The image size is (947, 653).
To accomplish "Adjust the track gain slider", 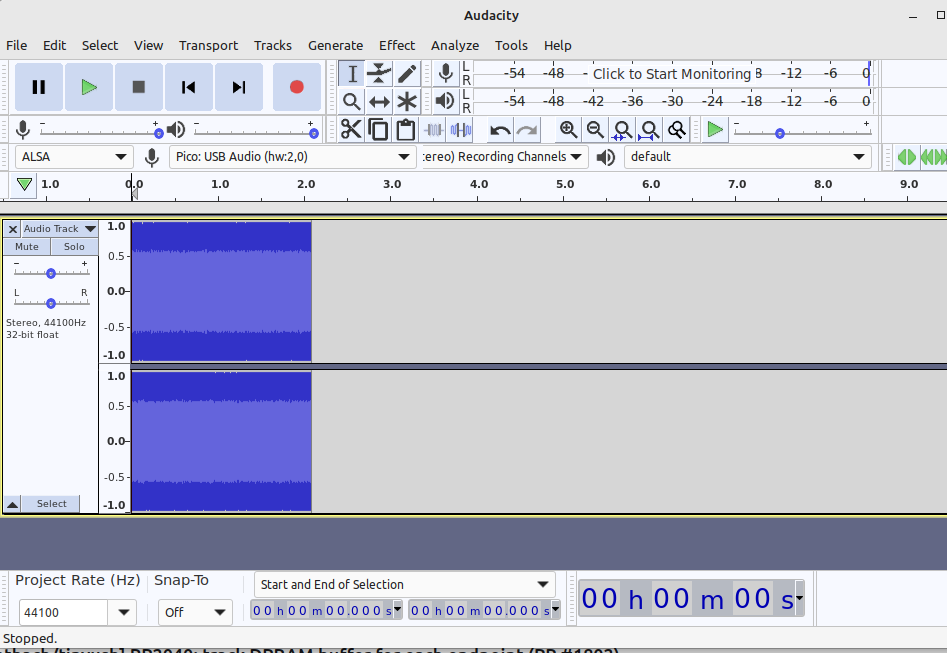I will point(50,271).
